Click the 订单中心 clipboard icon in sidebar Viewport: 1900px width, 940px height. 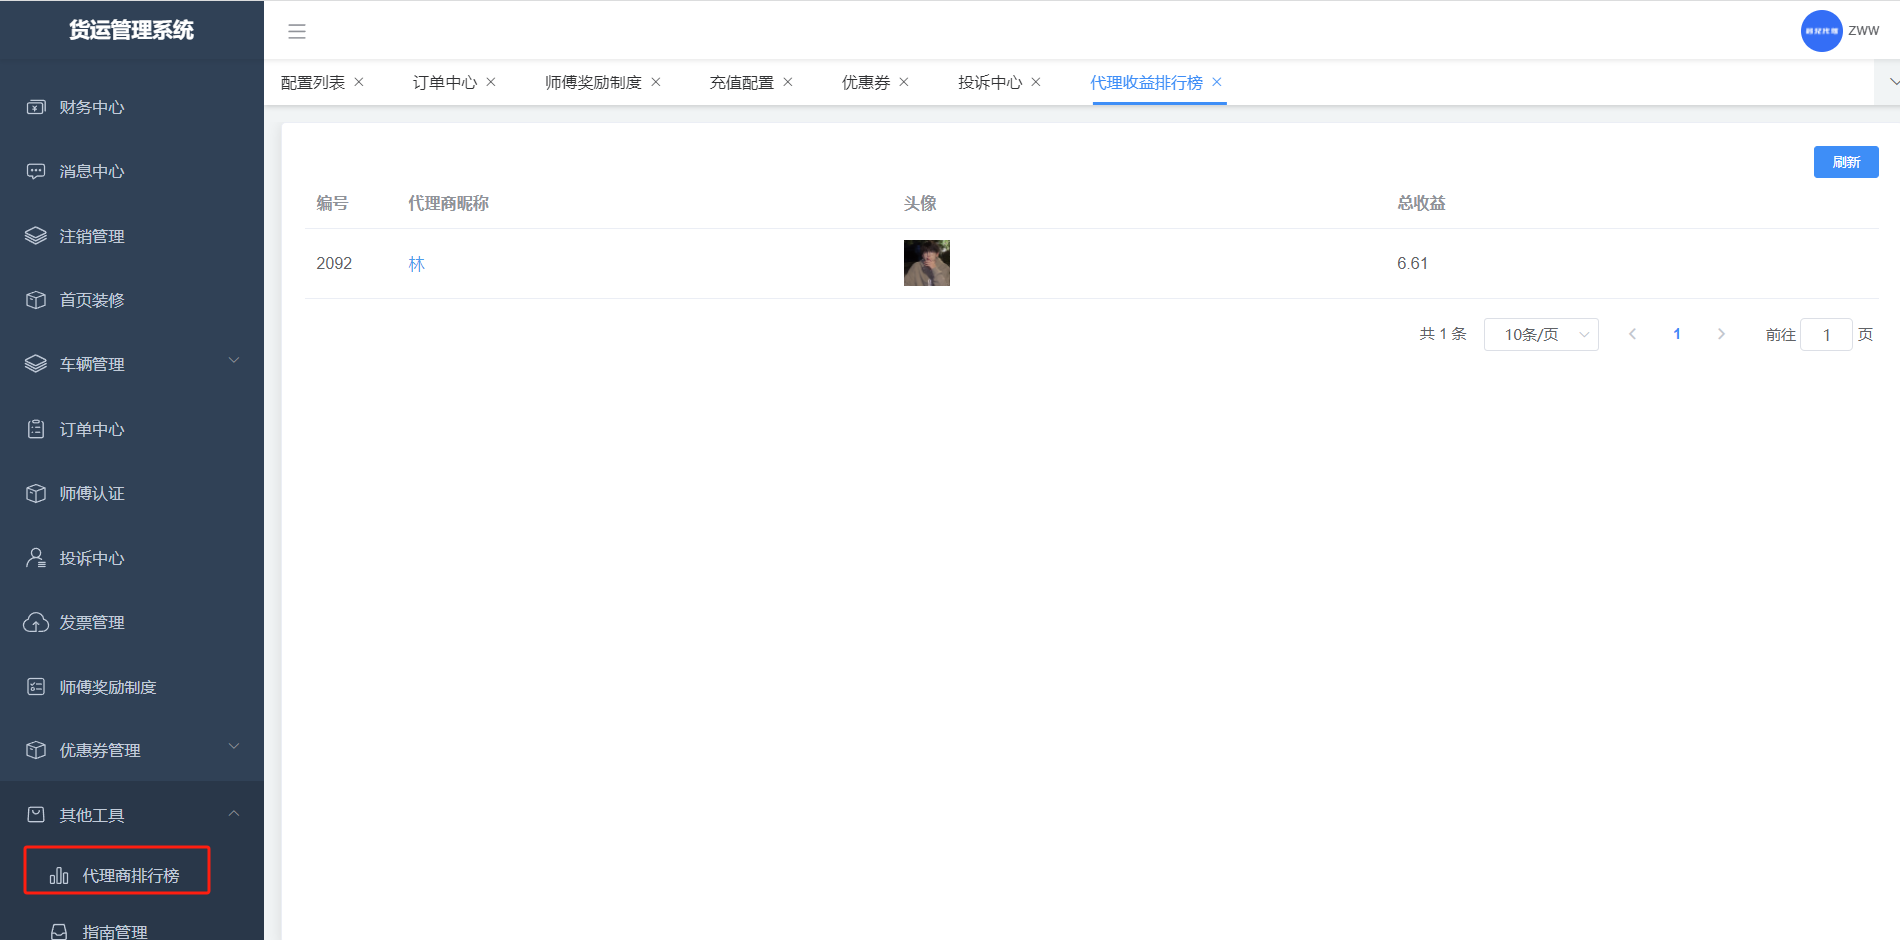[x=36, y=429]
